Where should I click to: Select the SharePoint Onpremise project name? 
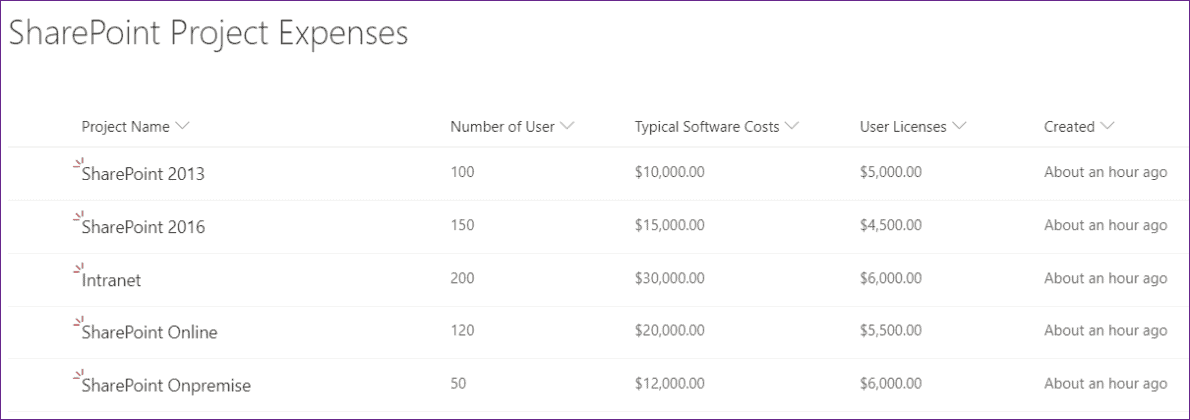[x=166, y=385]
